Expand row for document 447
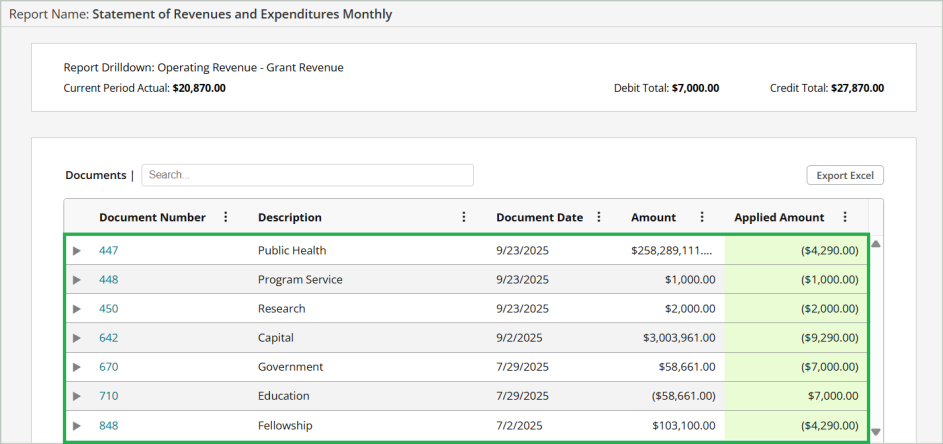 point(77,250)
